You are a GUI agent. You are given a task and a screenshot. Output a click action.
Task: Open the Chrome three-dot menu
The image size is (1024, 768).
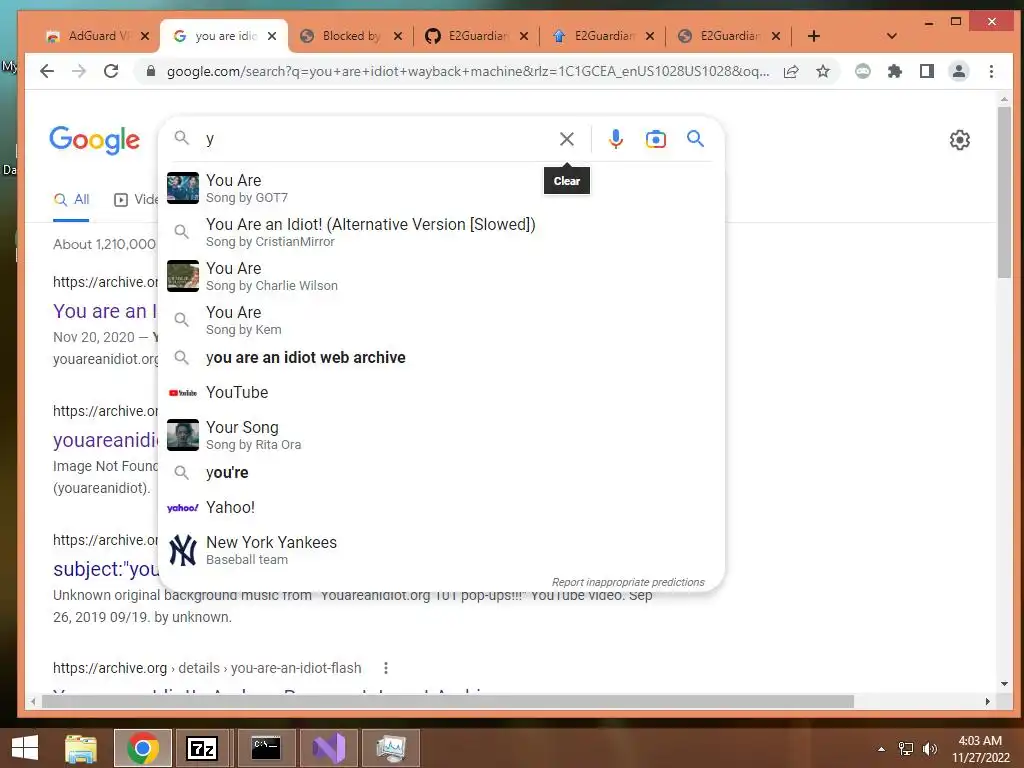click(991, 71)
